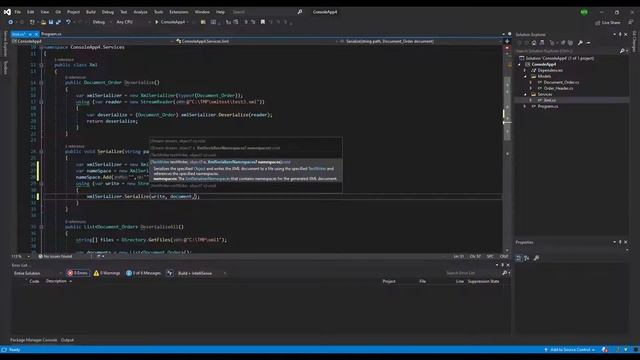Collapse the ConsoleApp4 project node
Image resolution: width=640 pixels, height=360 pixels.
(x=520, y=64)
